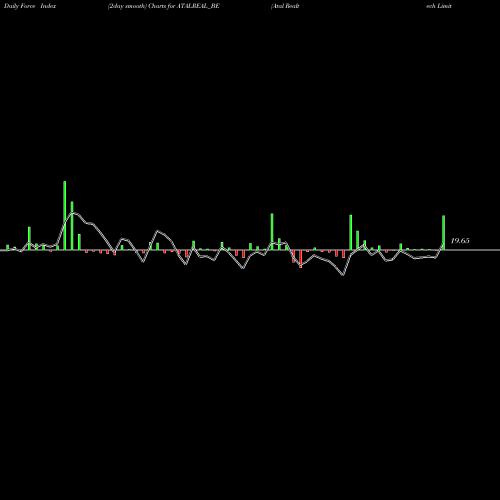Click the 'Daily Force Index' title text
The image size is (500, 500).
pos(30,6)
